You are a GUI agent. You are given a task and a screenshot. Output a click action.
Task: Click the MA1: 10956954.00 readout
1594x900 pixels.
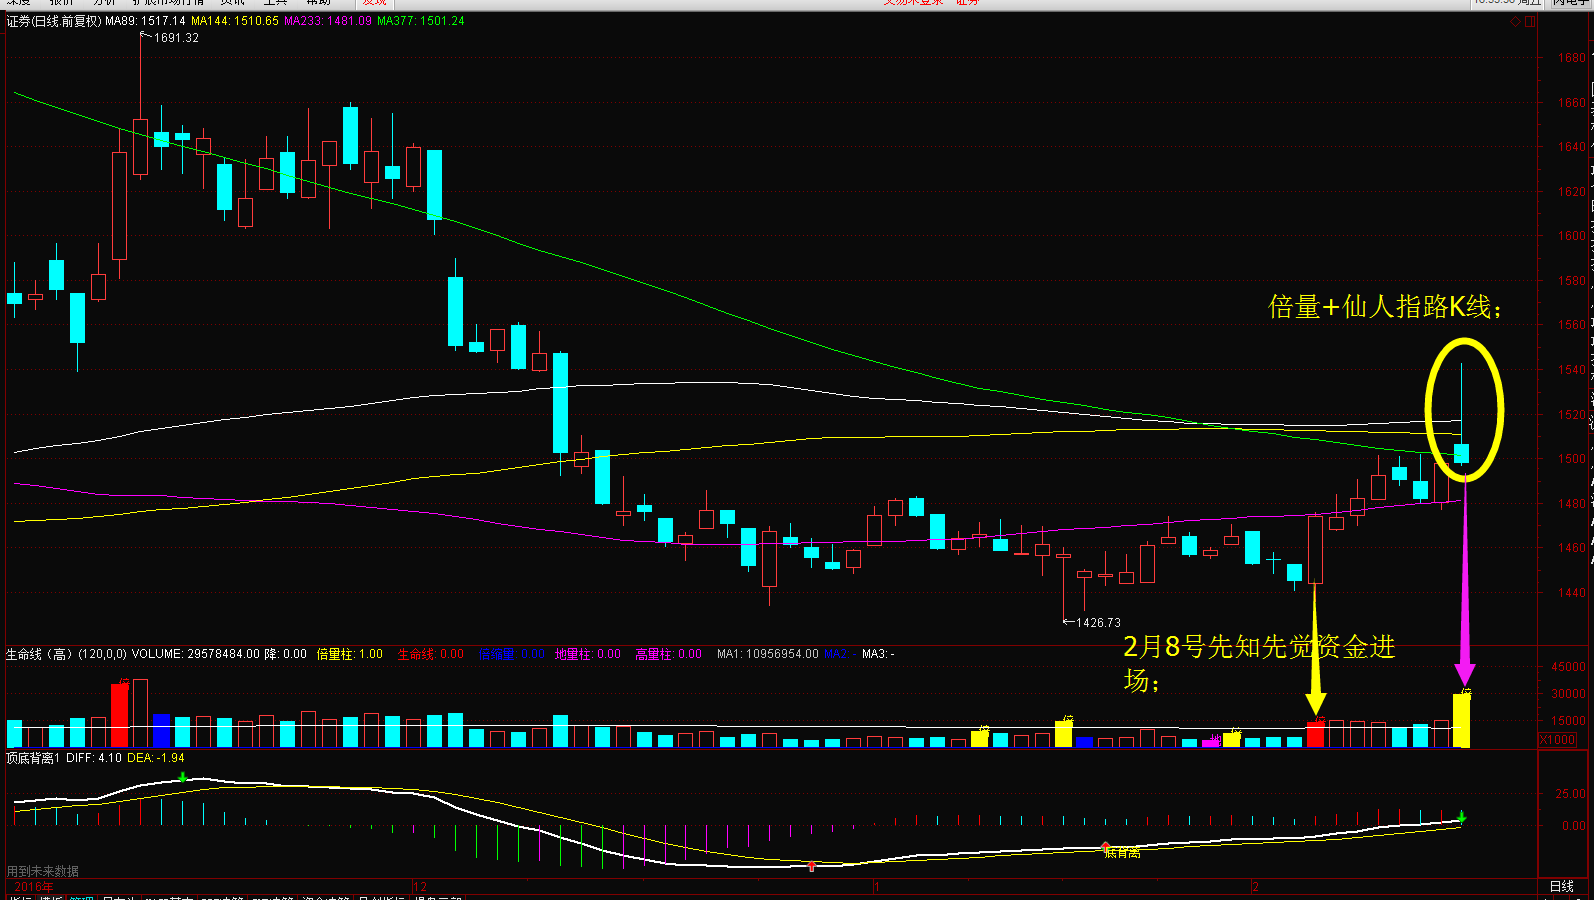click(x=768, y=654)
